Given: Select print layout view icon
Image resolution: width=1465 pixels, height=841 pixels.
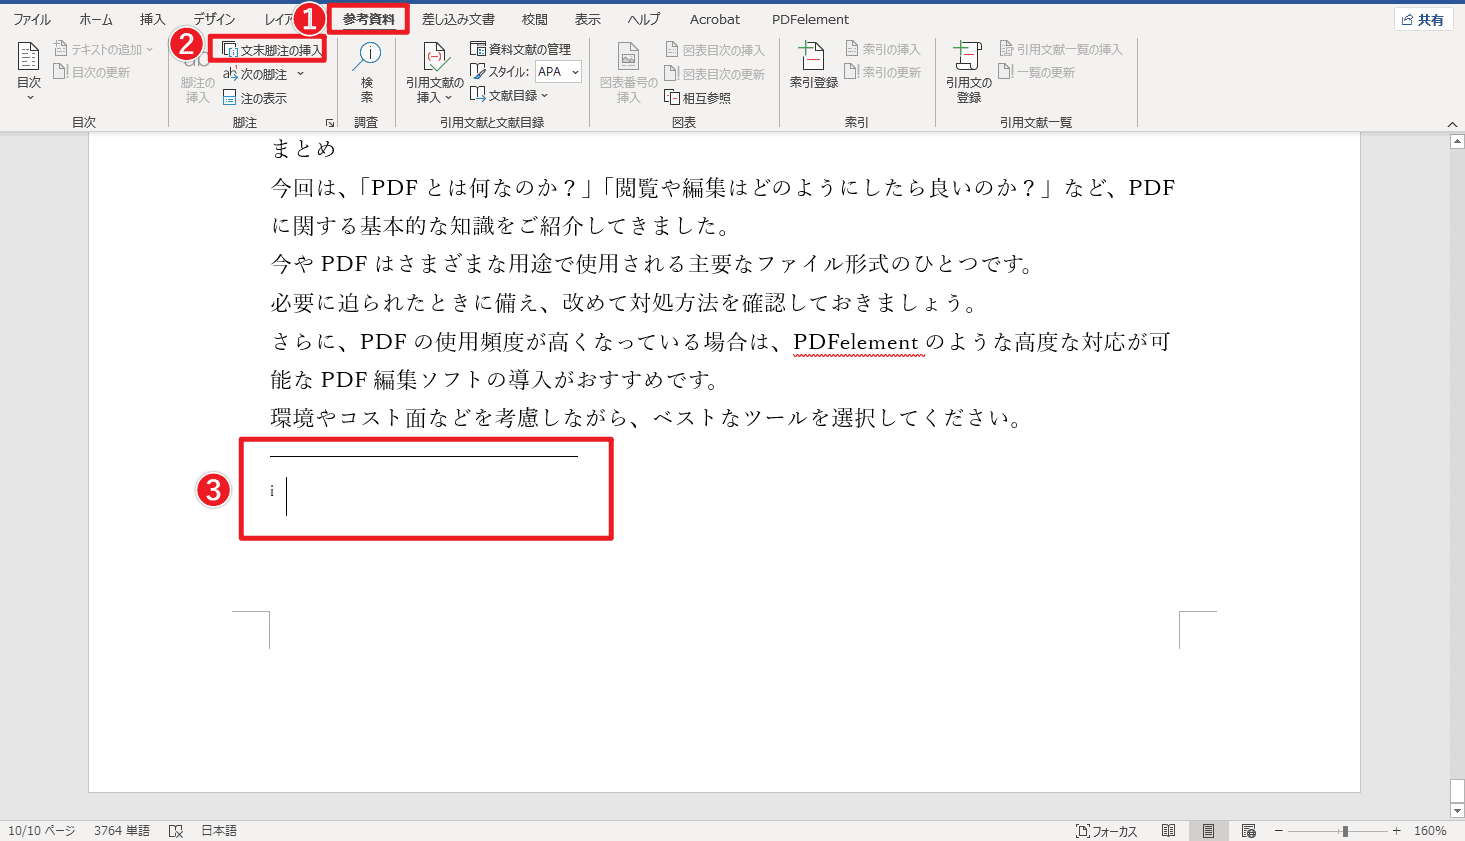Looking at the screenshot, I should [1208, 831].
